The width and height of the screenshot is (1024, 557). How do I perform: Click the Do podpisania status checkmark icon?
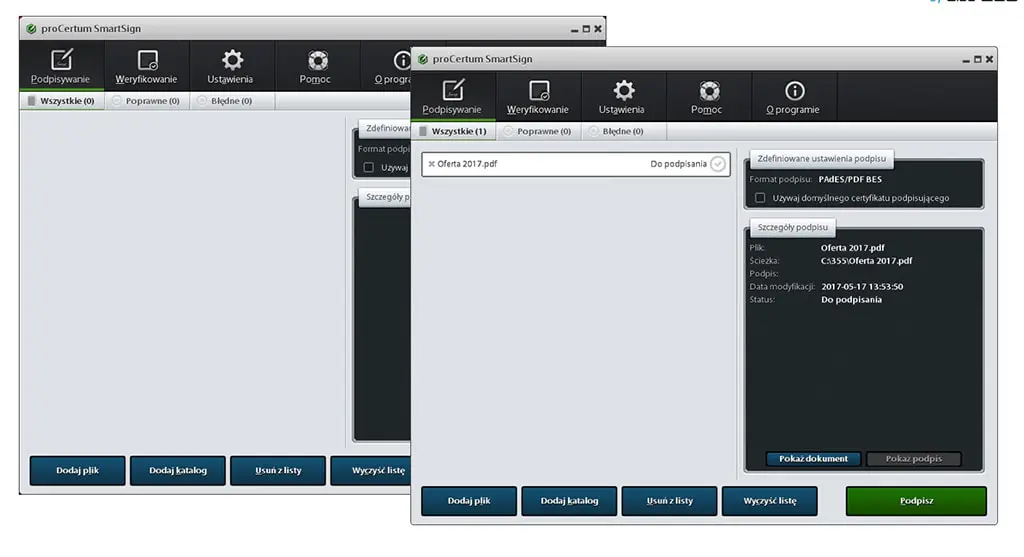[718, 164]
